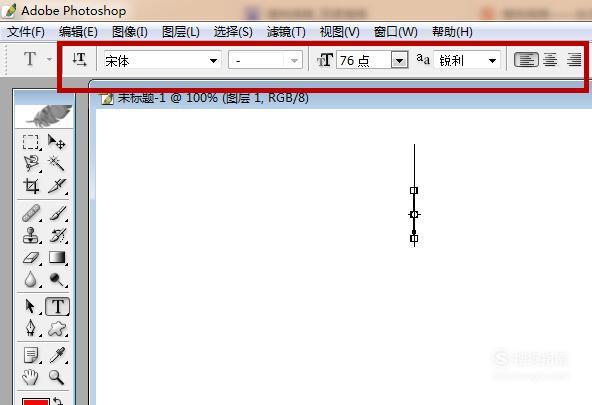
Task: Open the 图层(L) menu
Action: point(180,32)
